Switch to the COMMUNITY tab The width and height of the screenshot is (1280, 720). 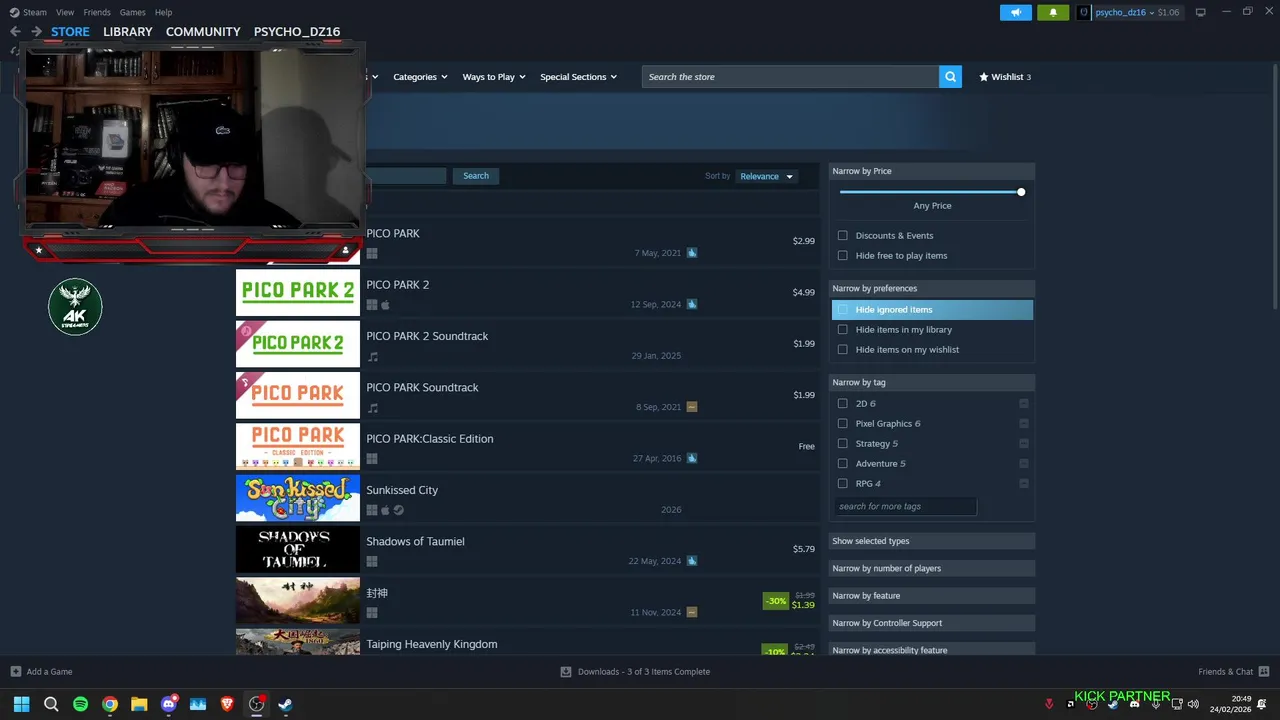[203, 32]
